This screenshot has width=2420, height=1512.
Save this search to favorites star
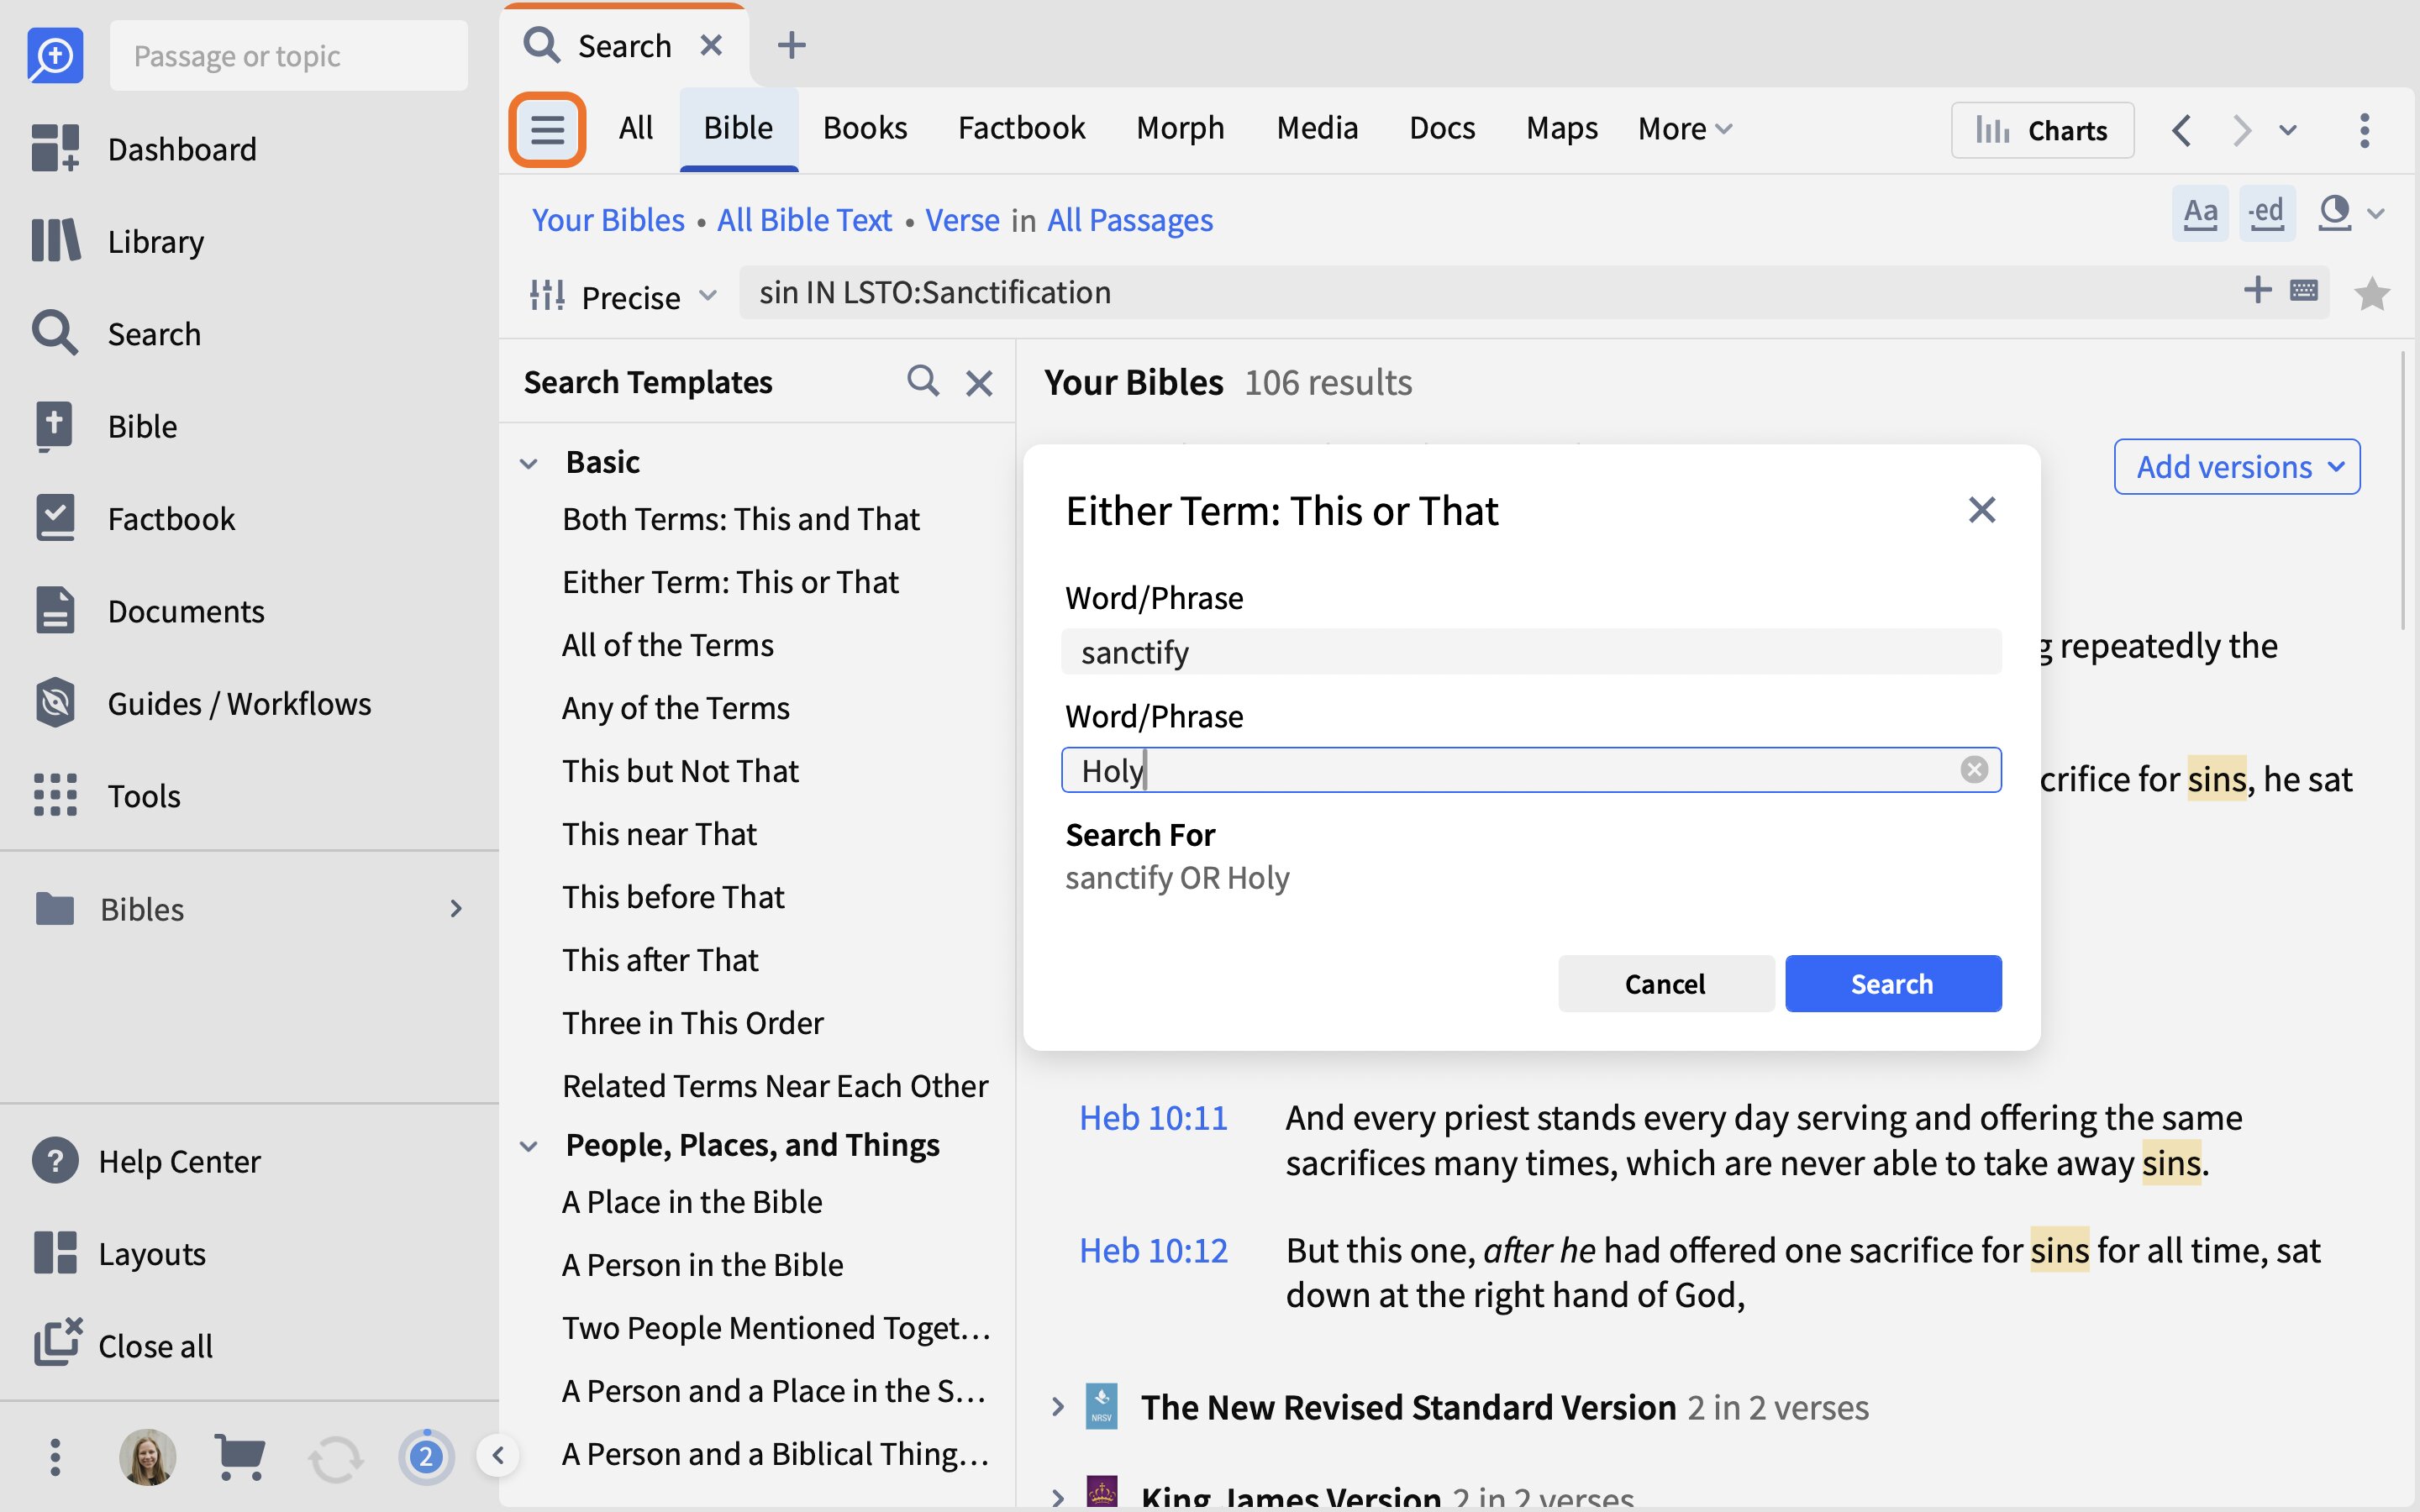point(2372,293)
